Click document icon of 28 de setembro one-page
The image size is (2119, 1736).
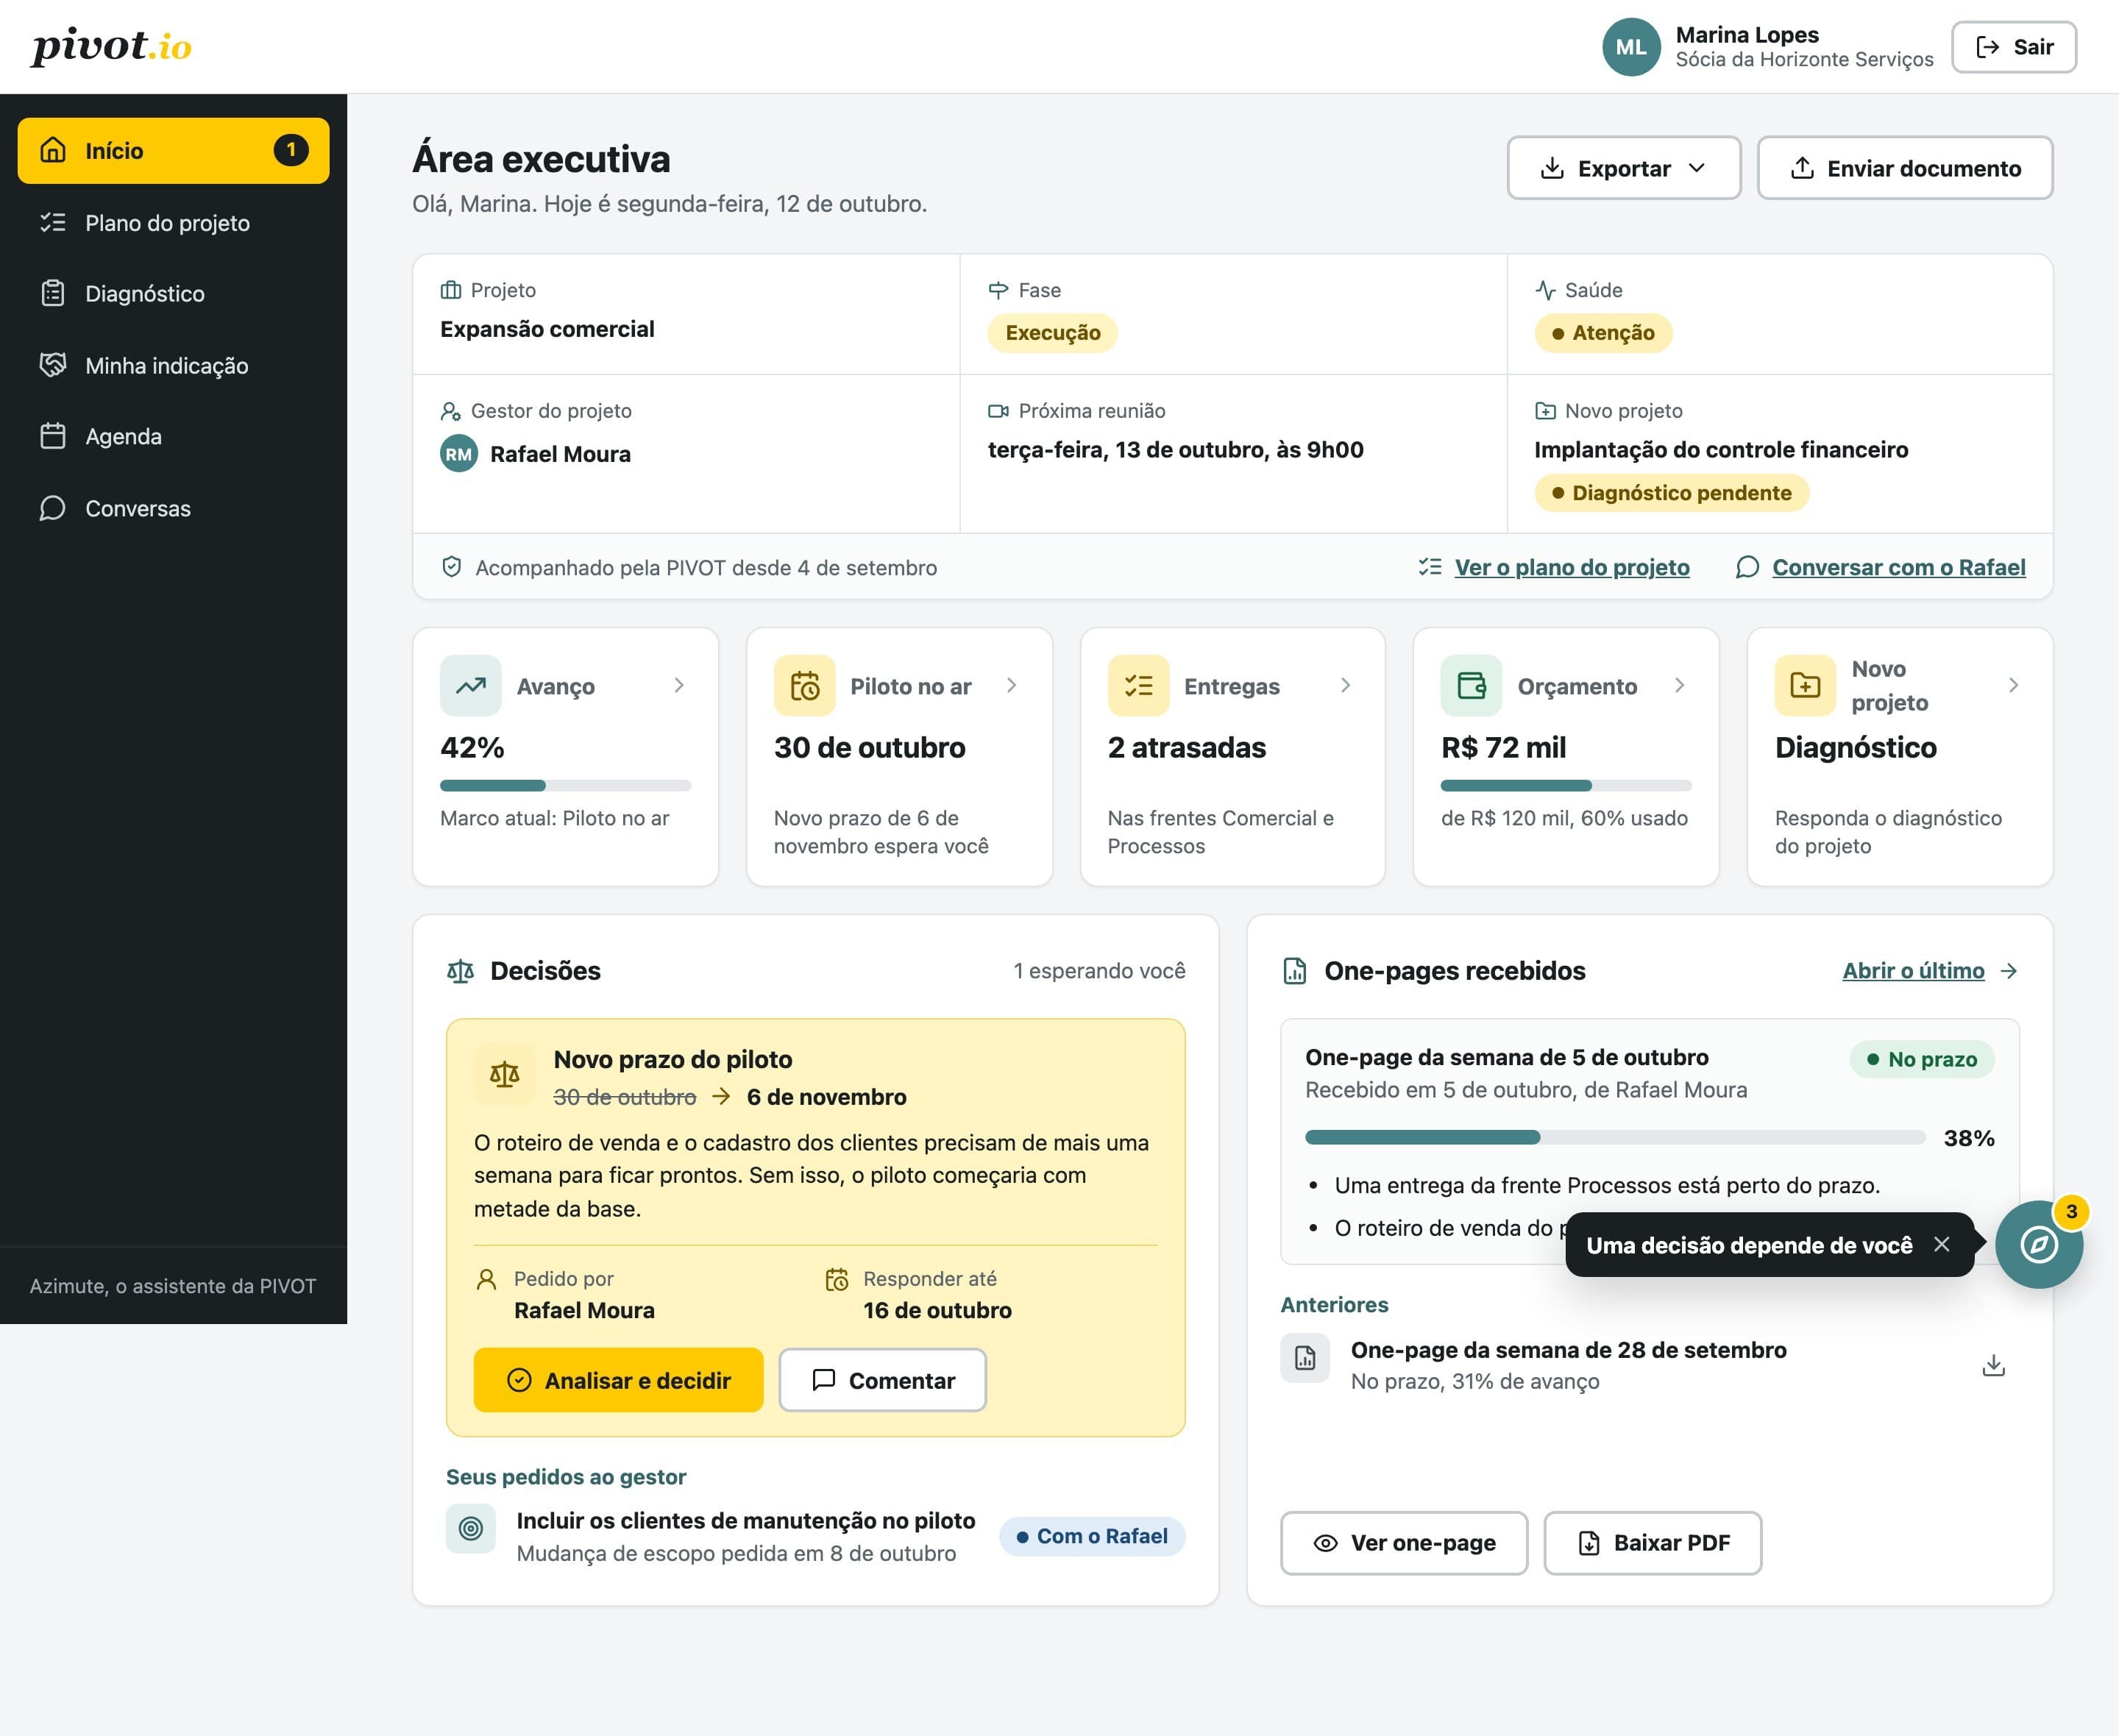[x=1305, y=1358]
